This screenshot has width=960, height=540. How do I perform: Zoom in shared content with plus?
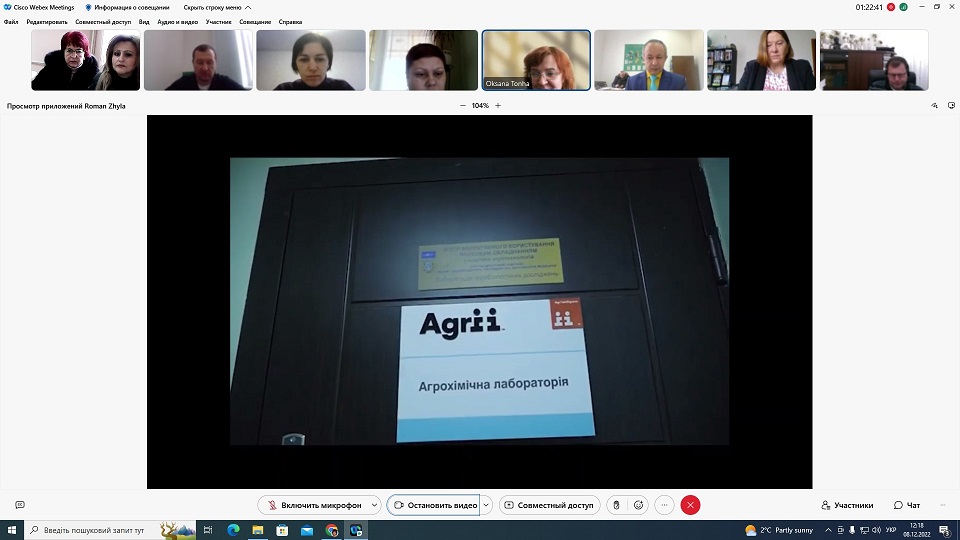(x=498, y=106)
